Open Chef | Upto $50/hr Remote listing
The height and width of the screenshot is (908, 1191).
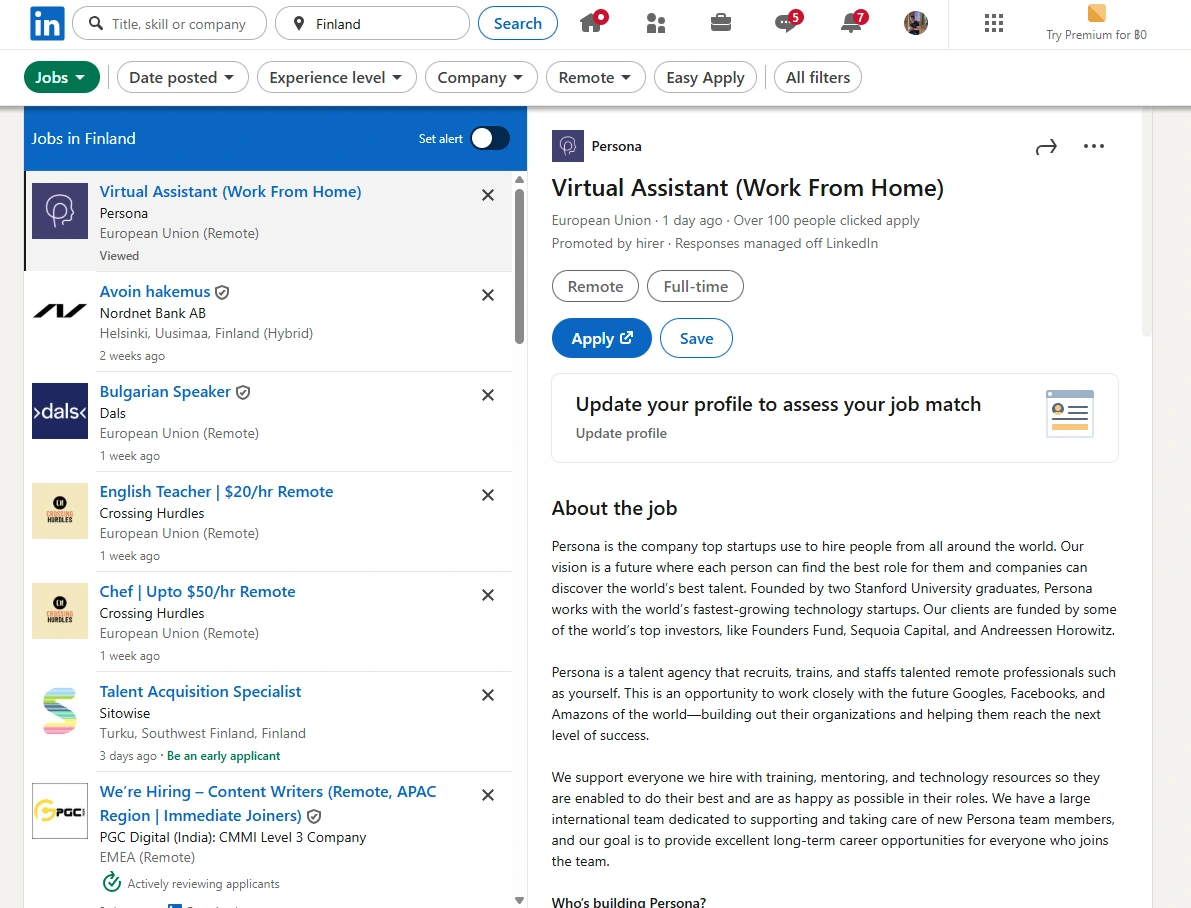197,592
